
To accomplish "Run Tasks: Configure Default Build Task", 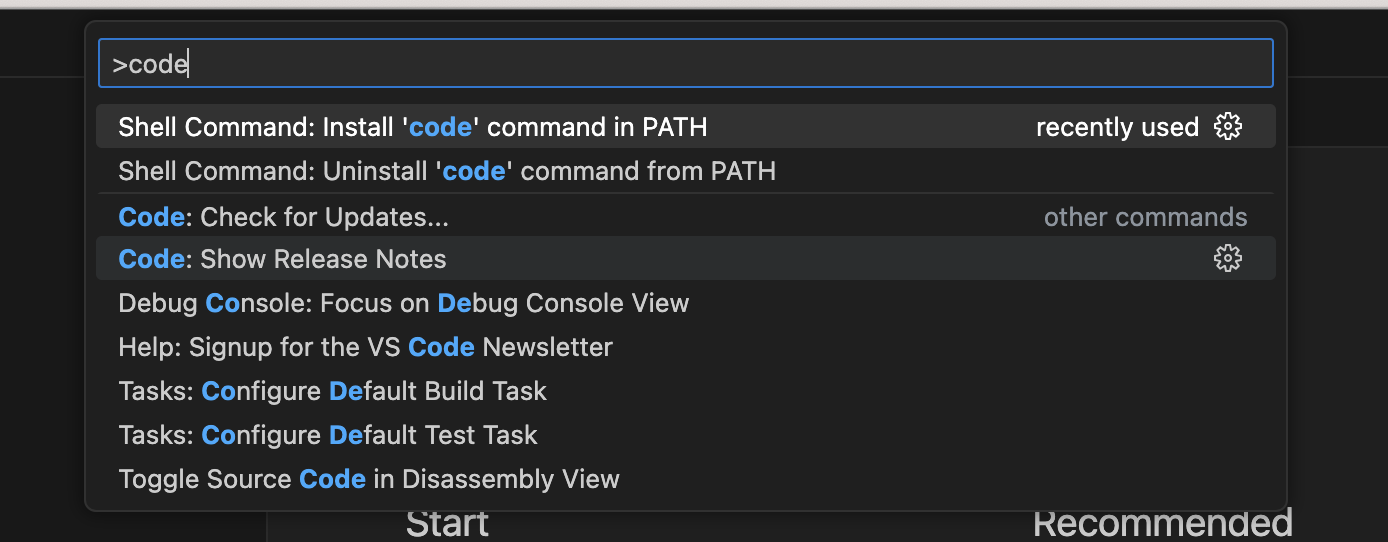I will tap(685, 391).
